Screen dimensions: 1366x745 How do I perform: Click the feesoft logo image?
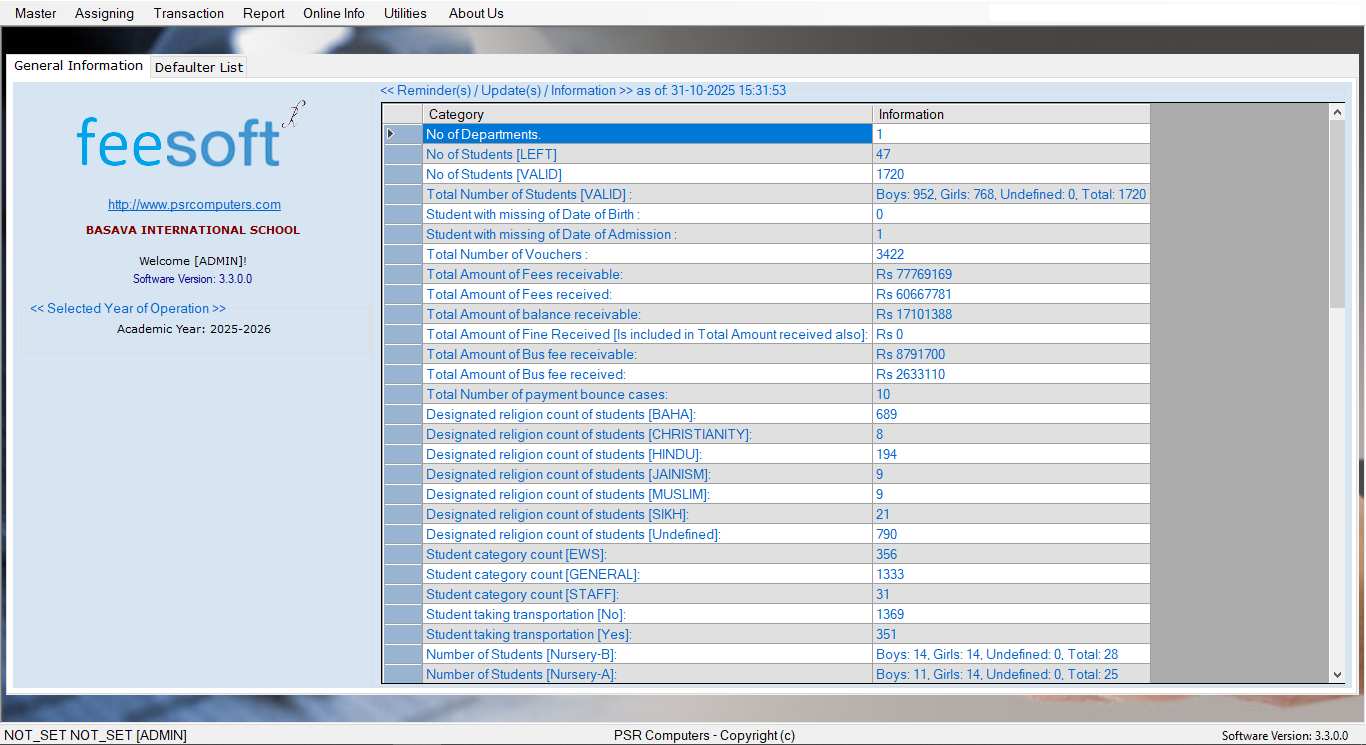pyautogui.click(x=180, y=139)
